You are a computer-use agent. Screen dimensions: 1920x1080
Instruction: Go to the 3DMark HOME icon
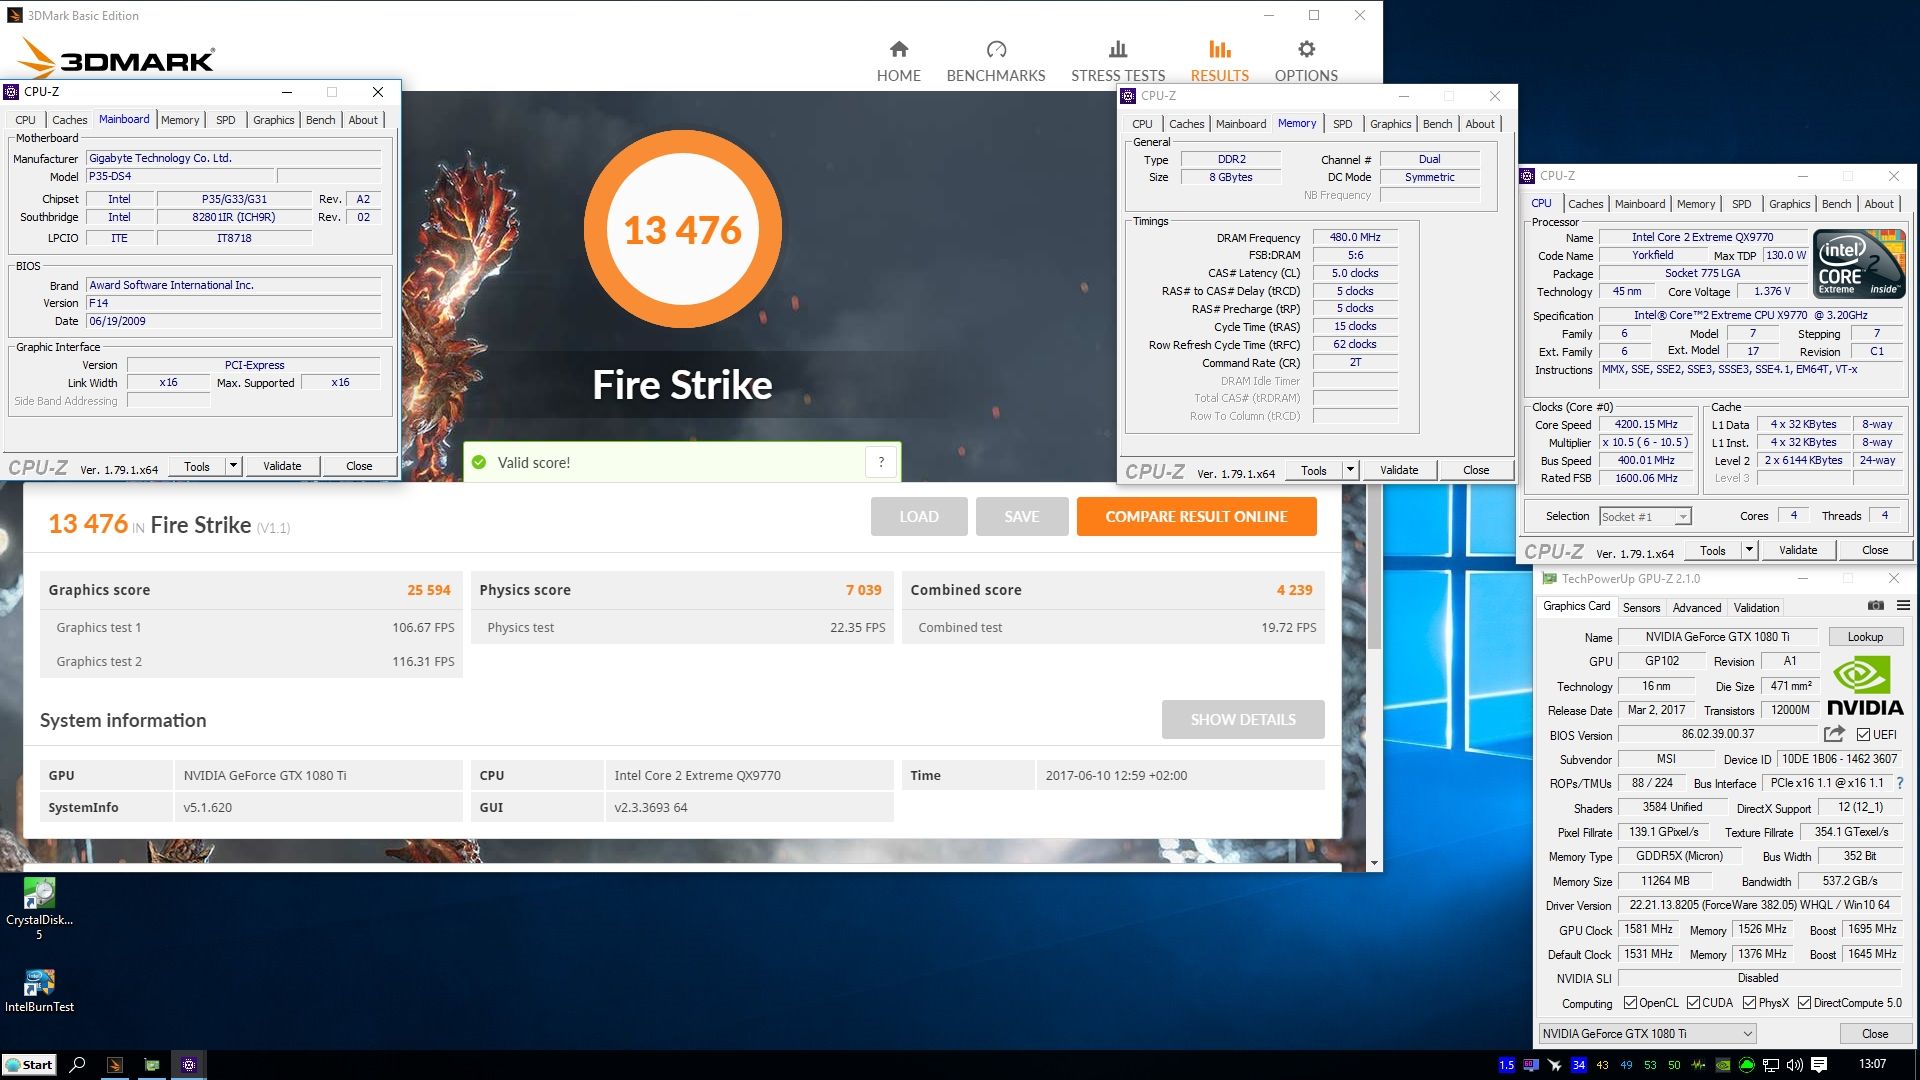click(x=898, y=50)
